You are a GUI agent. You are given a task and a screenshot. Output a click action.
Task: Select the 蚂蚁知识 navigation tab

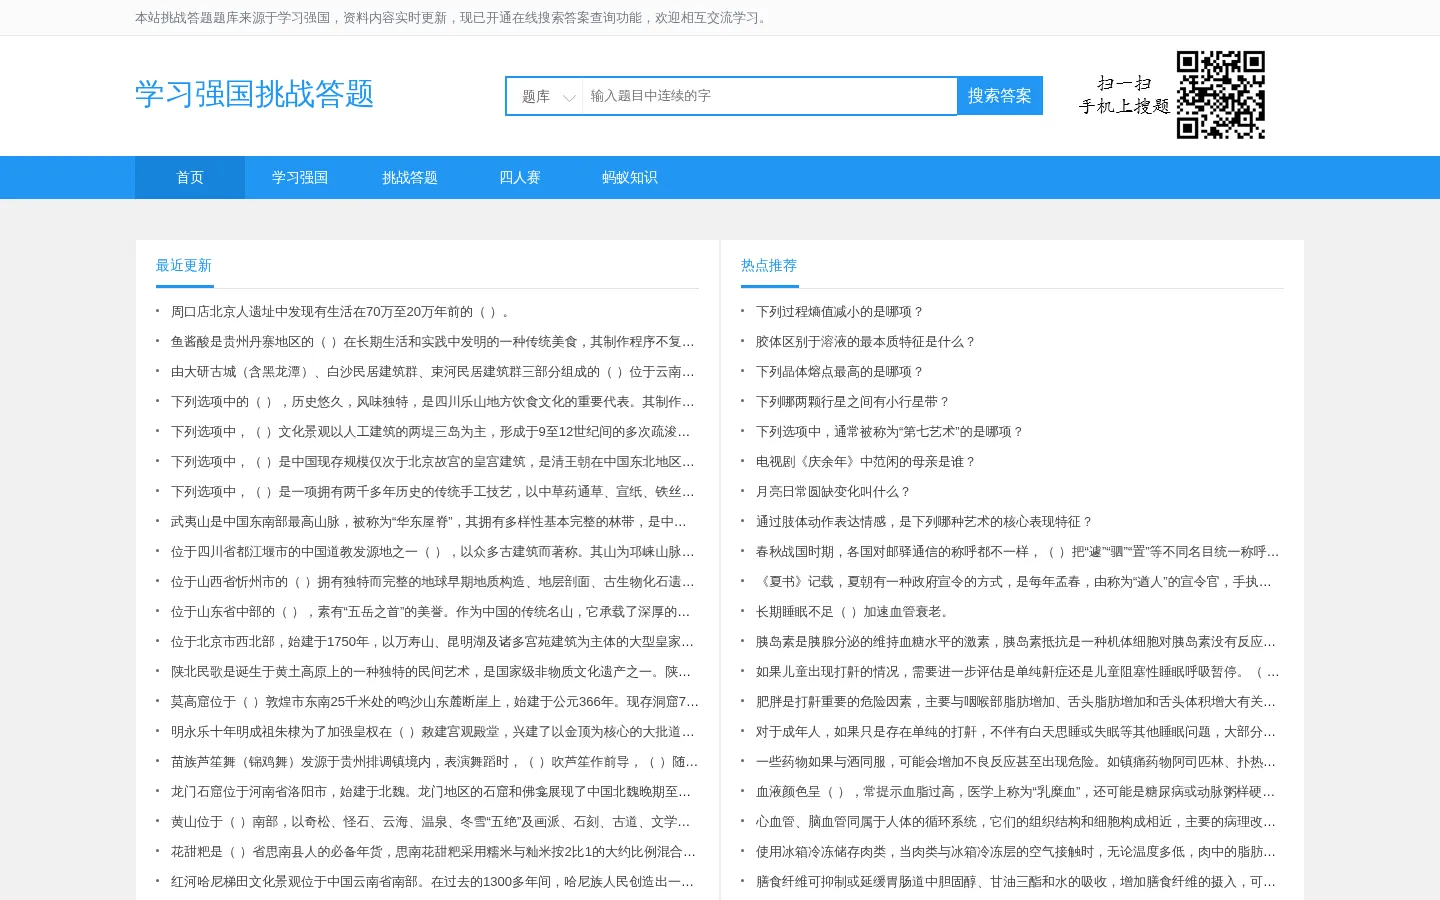630,177
